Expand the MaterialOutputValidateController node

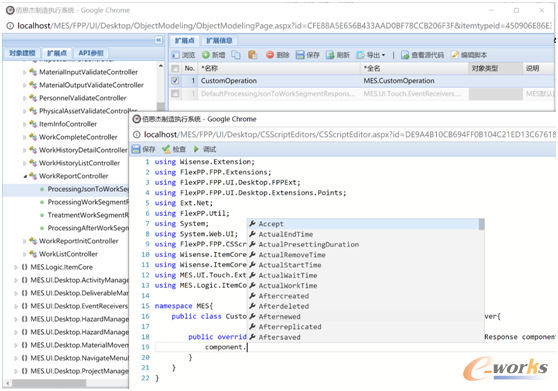24,85
